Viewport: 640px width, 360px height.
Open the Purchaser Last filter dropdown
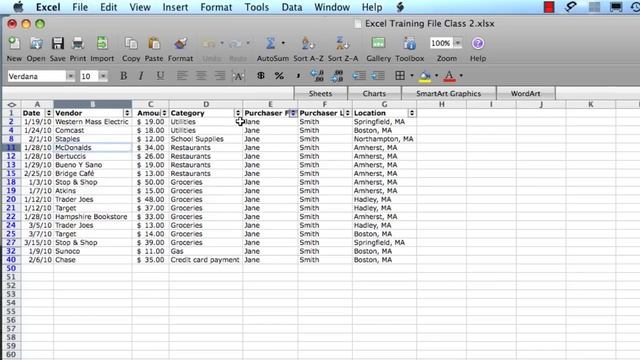(347, 113)
